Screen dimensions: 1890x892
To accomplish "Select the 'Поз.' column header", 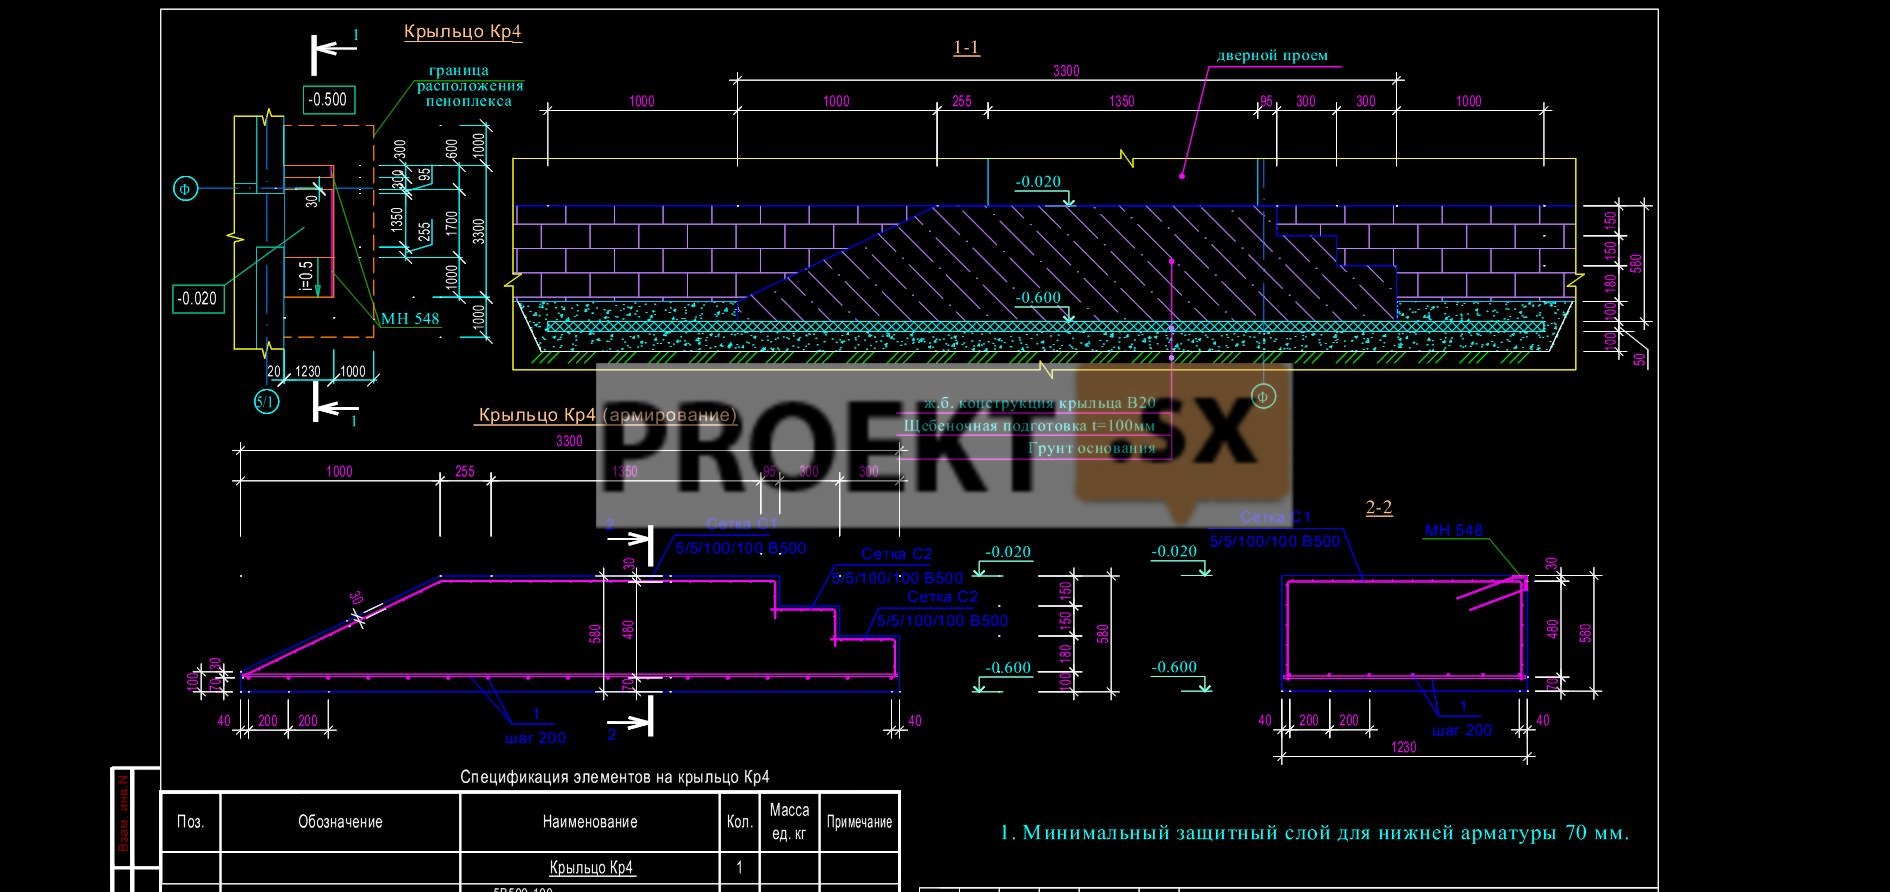I will [190, 822].
